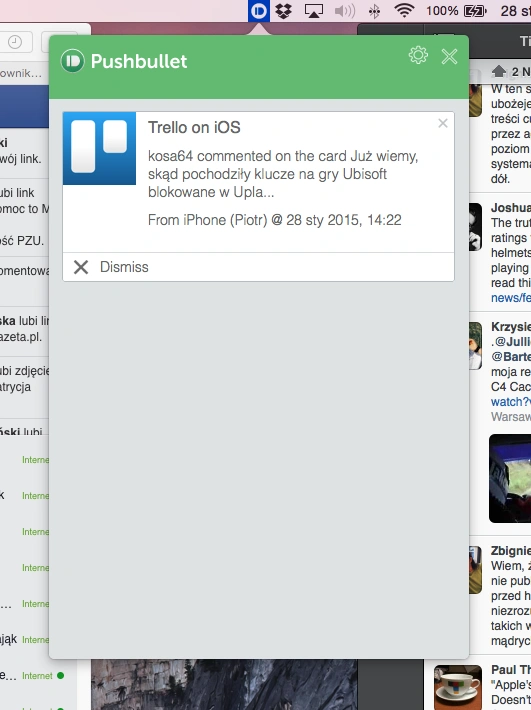The width and height of the screenshot is (531, 710).
Task: Close the Pushbullet popup panel
Action: pos(449,57)
